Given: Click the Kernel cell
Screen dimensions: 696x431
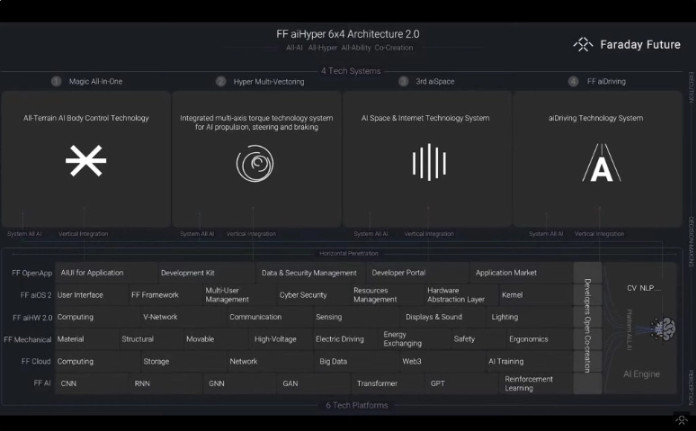Looking at the screenshot, I should pos(536,295).
